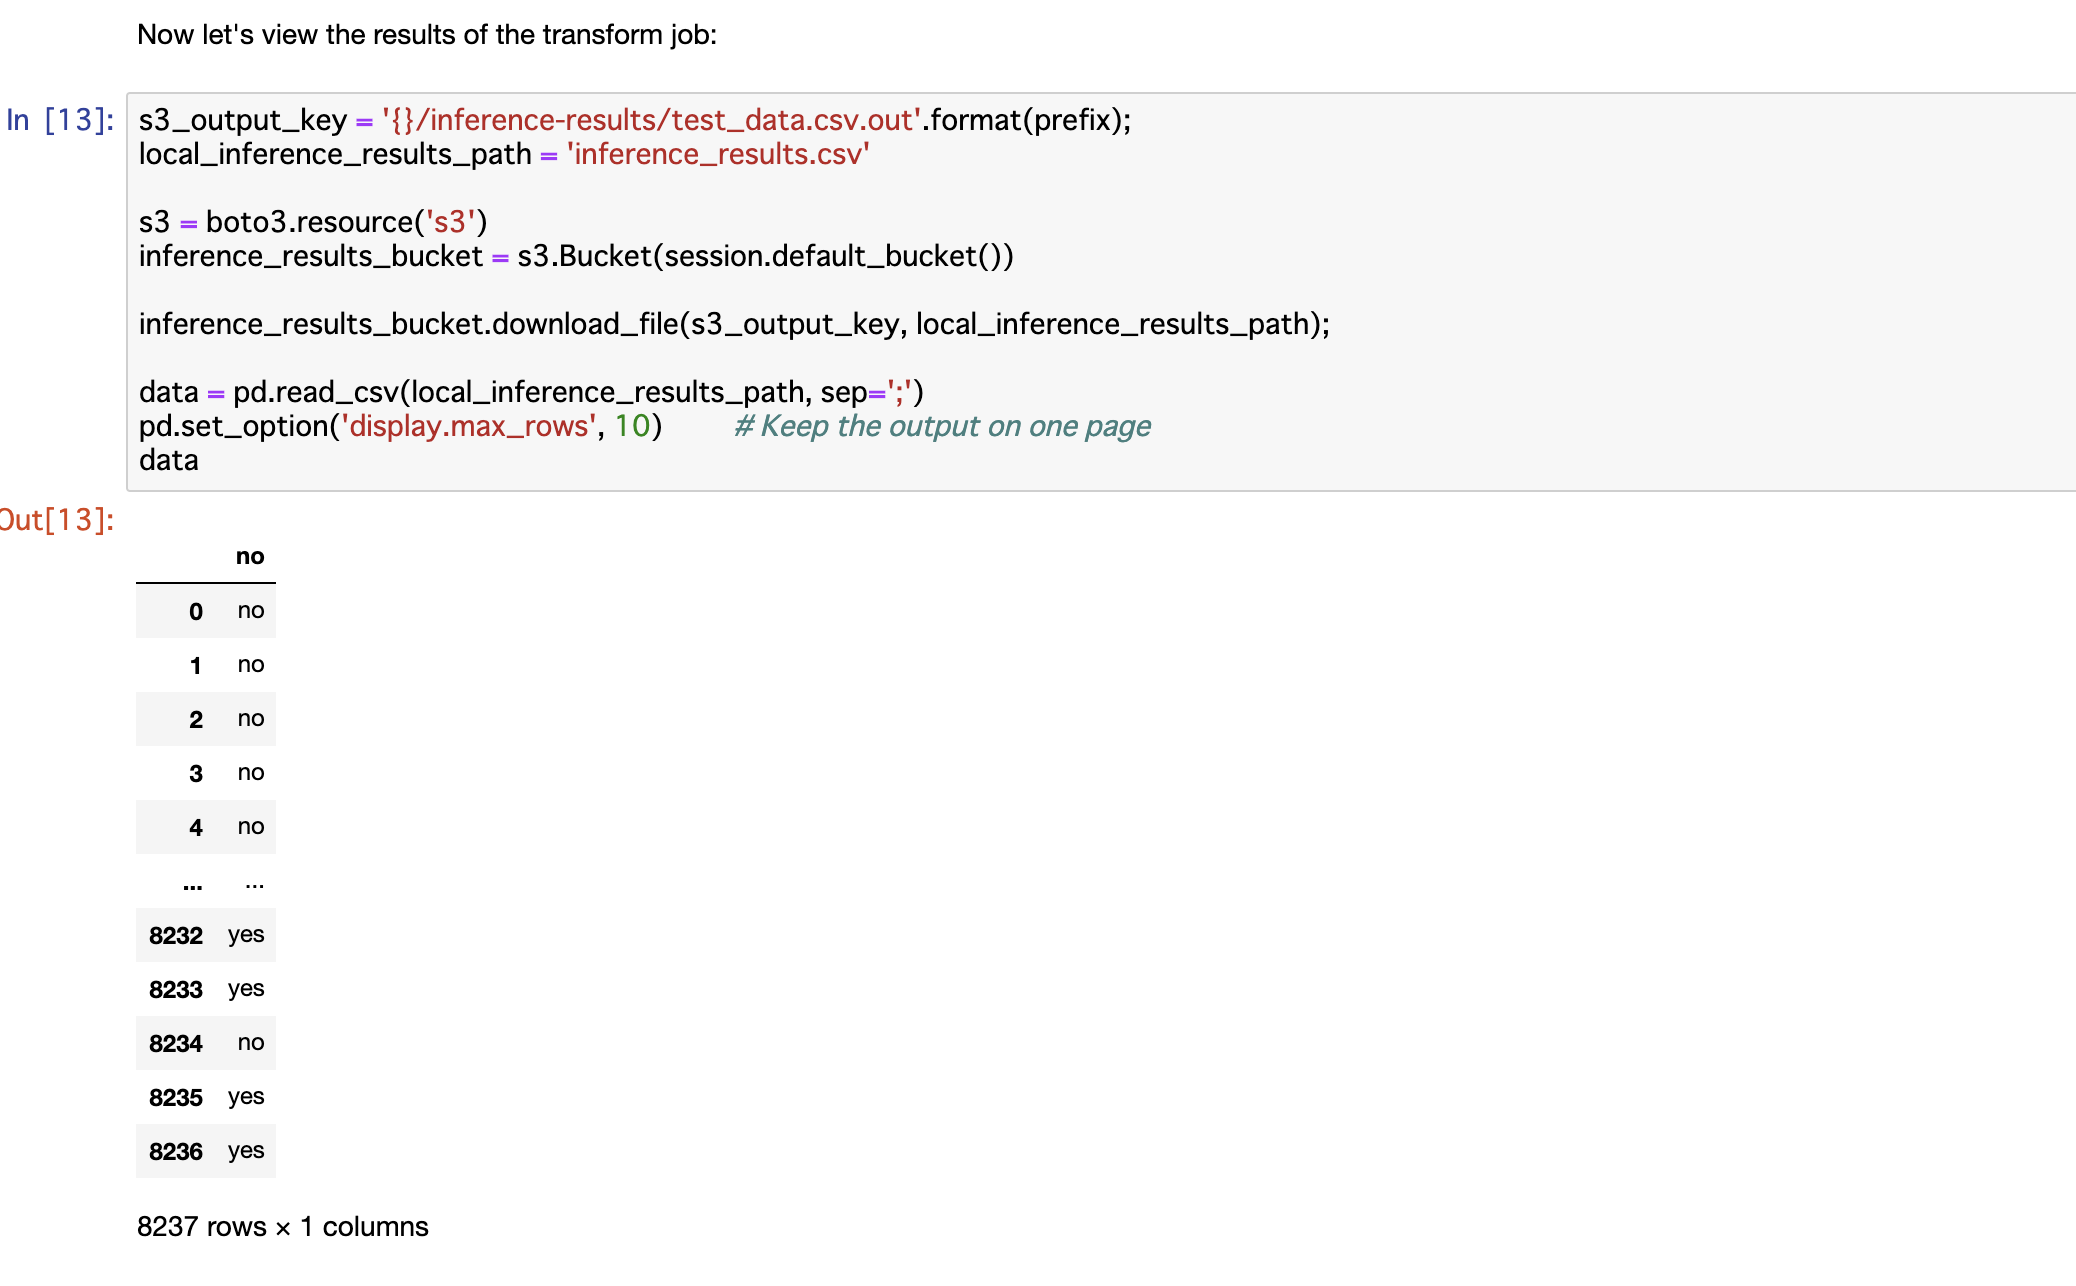Click the boto3.resource('s3') line
2076x1286 pixels.
pyautogui.click(x=313, y=222)
